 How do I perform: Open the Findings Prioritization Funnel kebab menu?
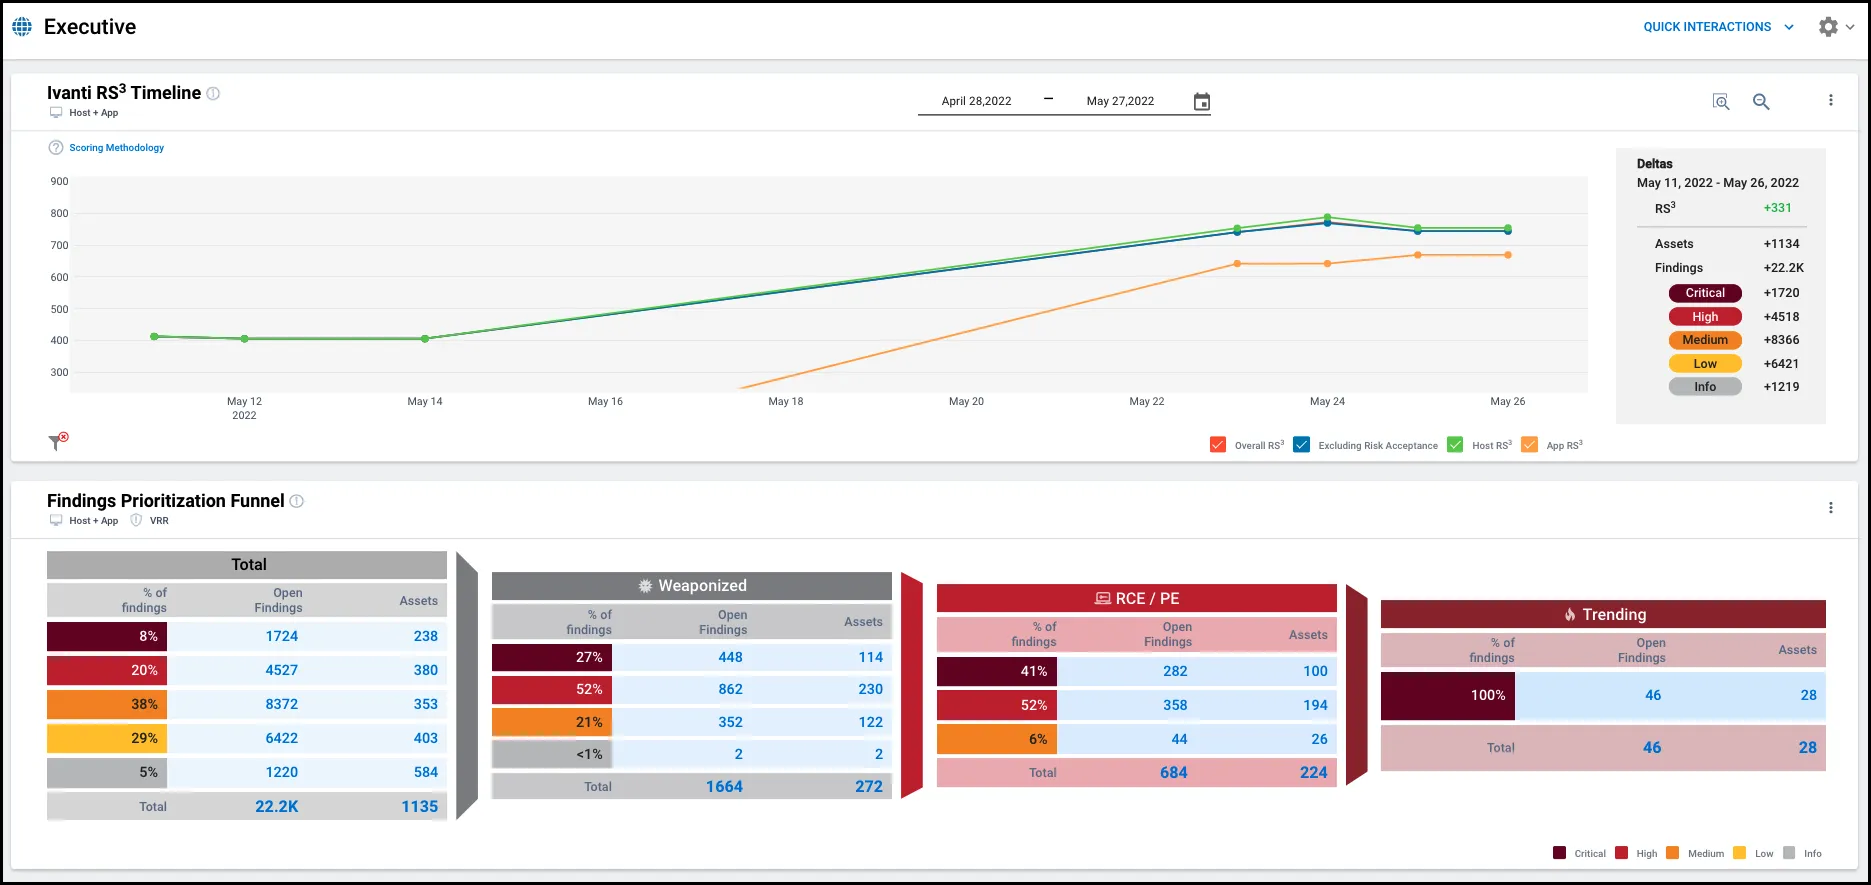tap(1831, 508)
